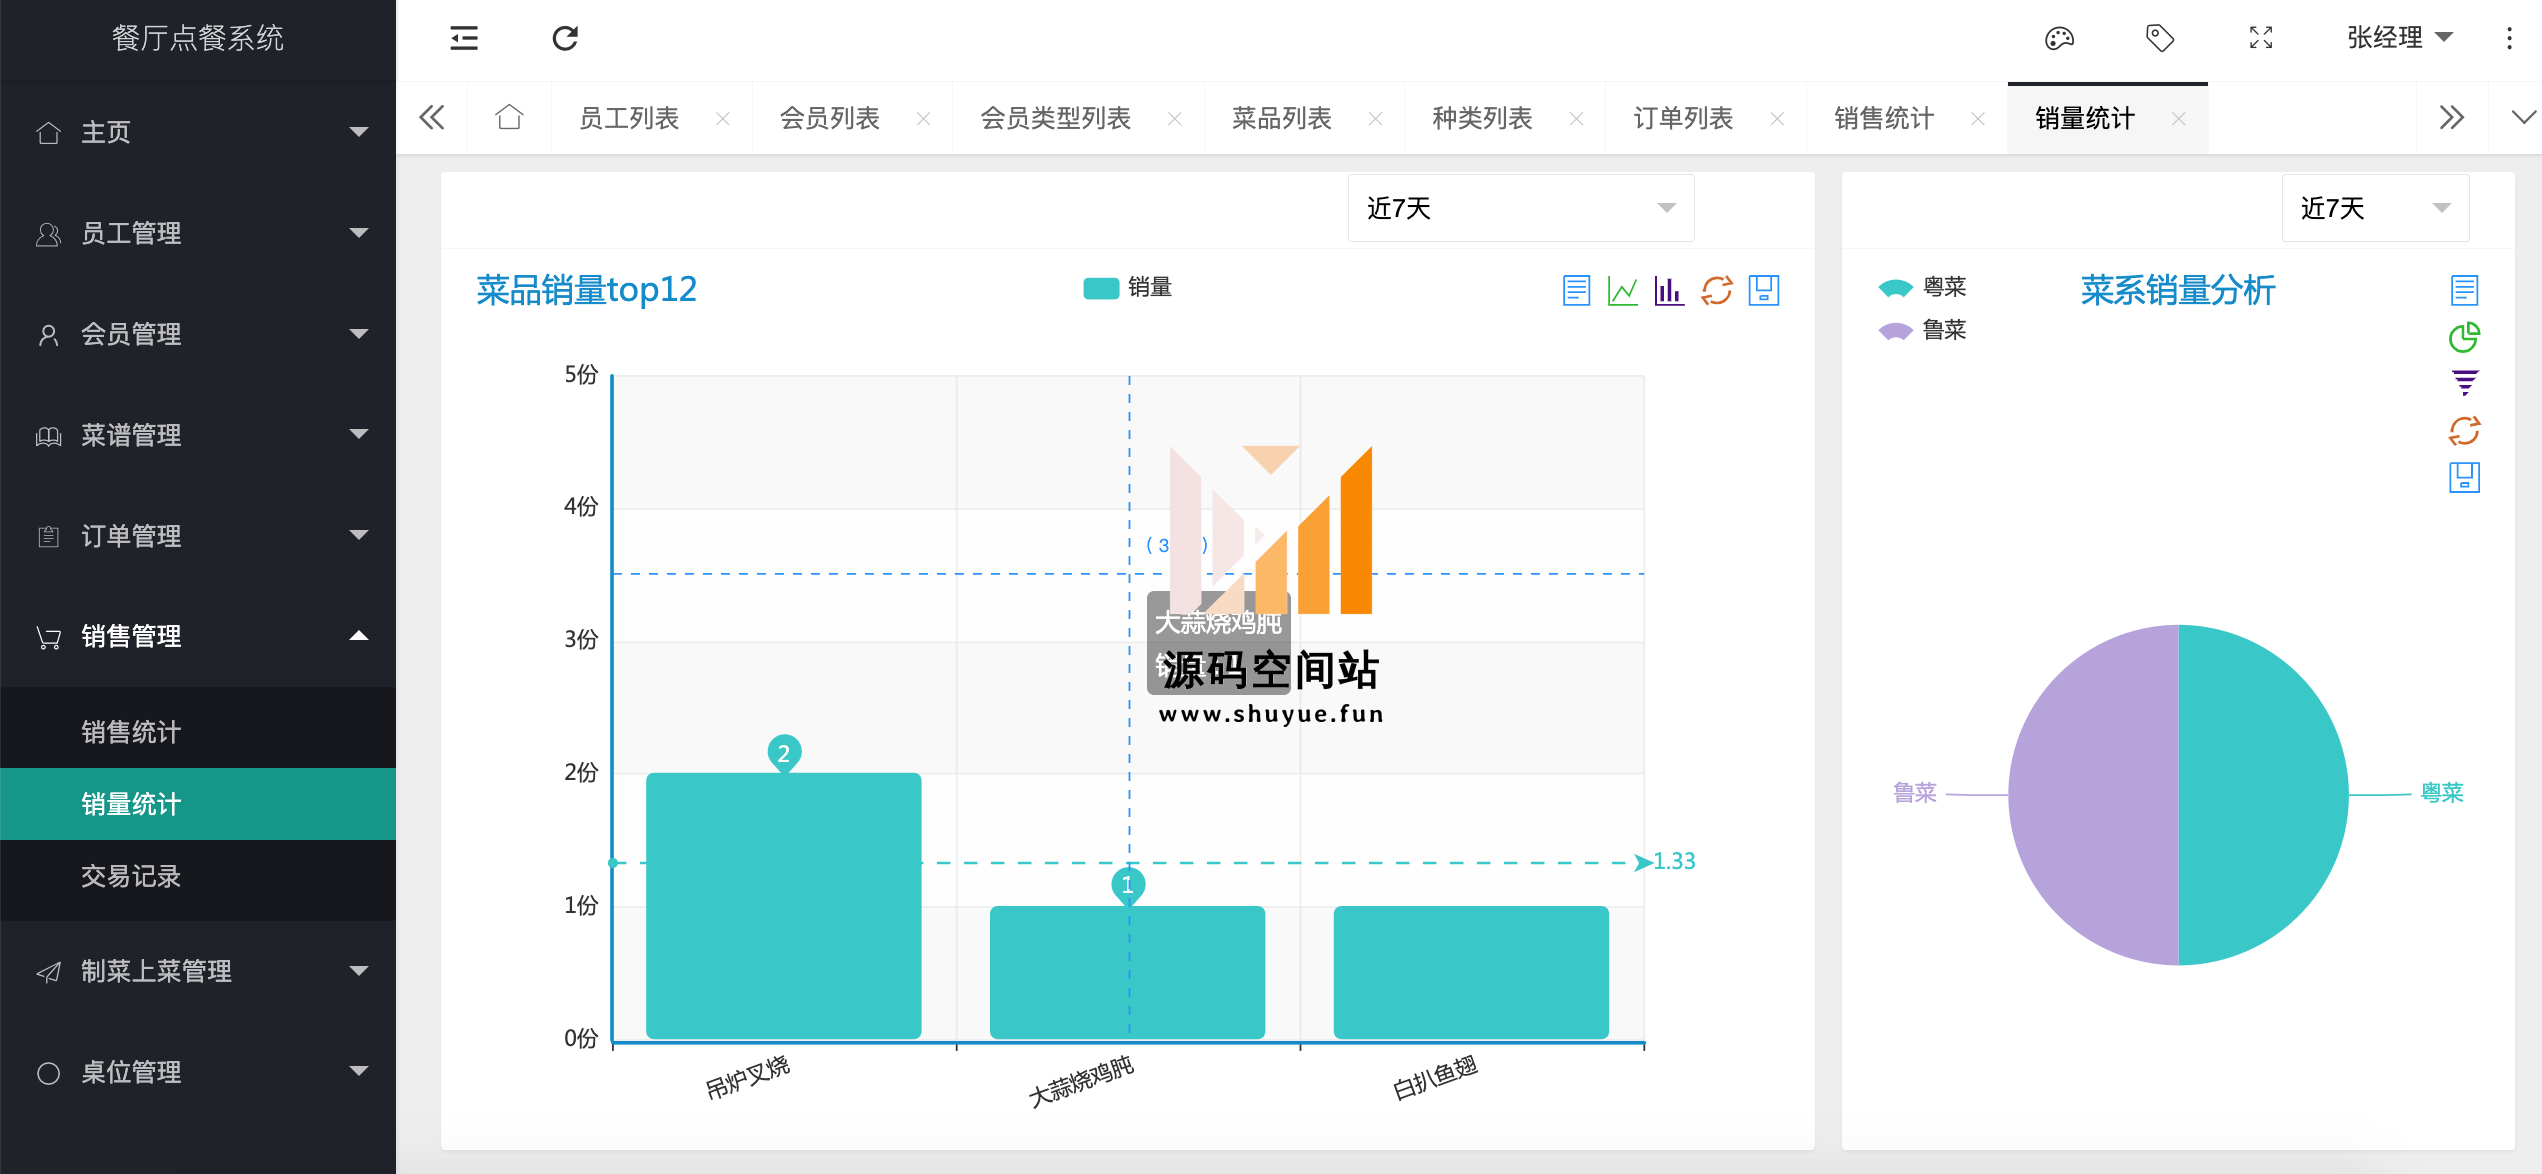This screenshot has height=1174, width=2542.
Task: Open data view icon for top12 chart
Action: [1576, 290]
